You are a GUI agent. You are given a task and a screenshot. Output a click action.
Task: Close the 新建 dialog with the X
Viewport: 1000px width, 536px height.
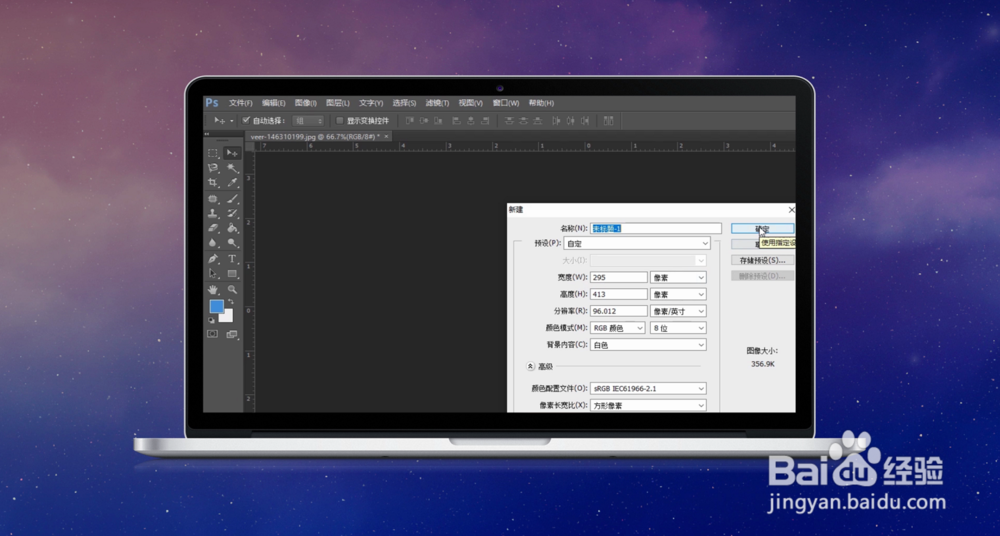[x=791, y=209]
